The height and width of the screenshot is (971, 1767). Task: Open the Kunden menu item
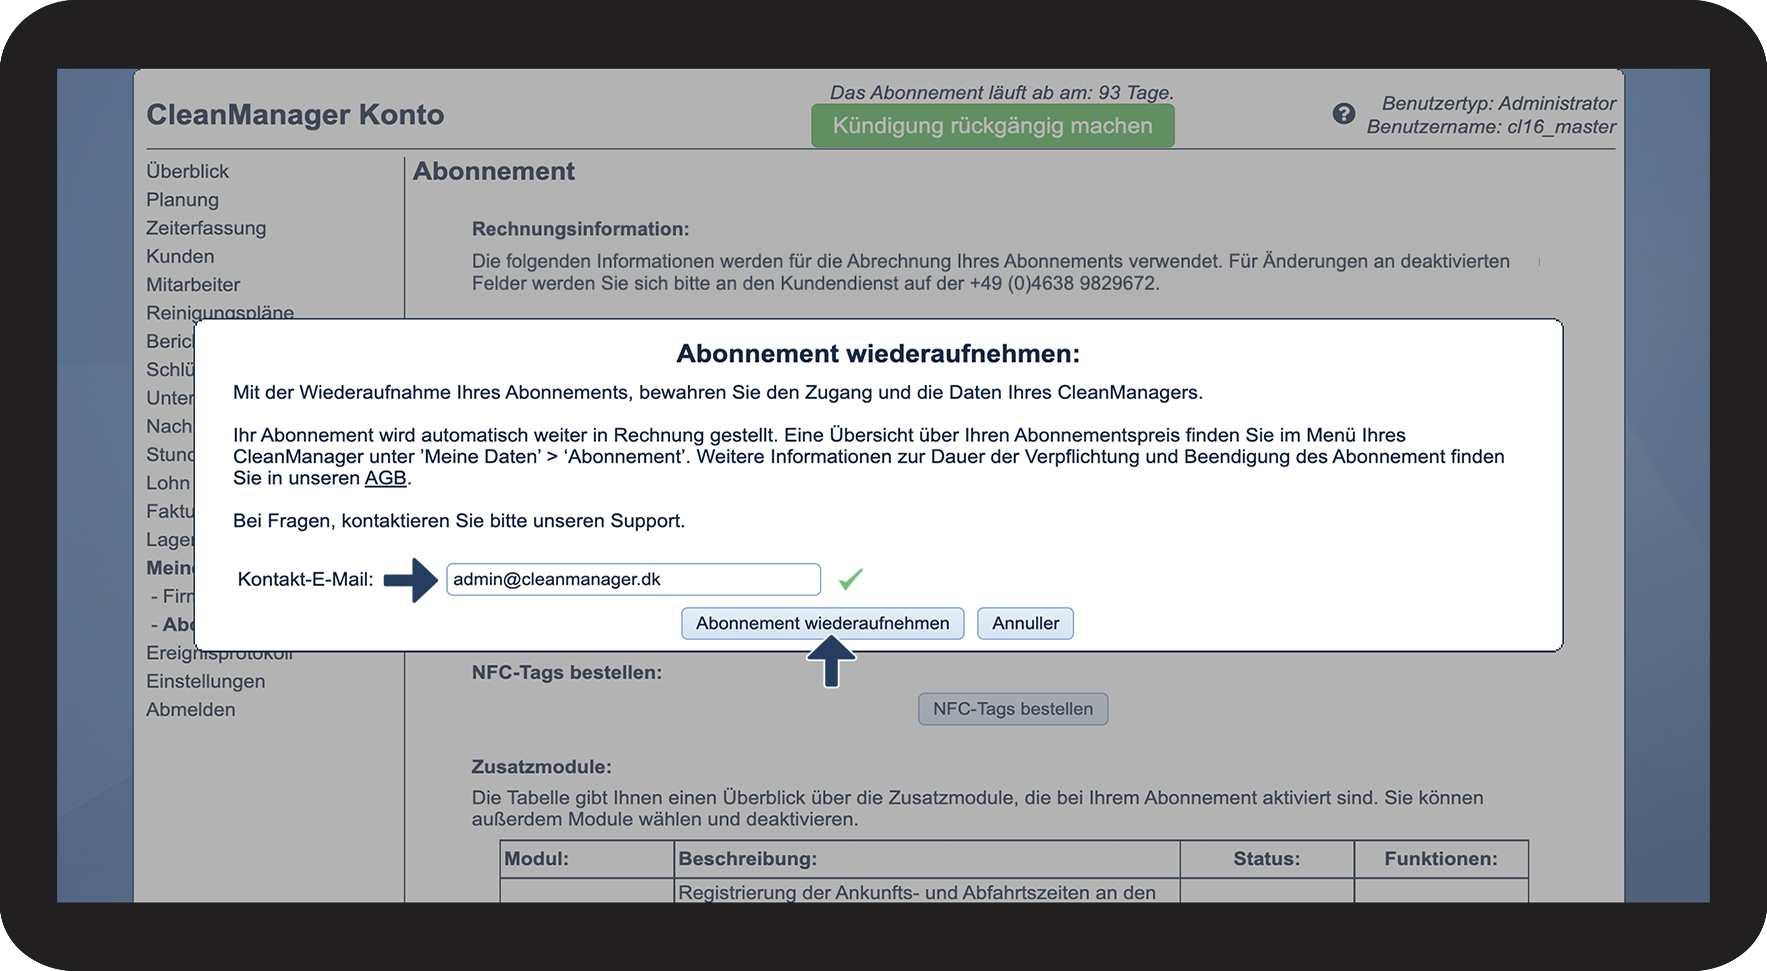(x=180, y=256)
